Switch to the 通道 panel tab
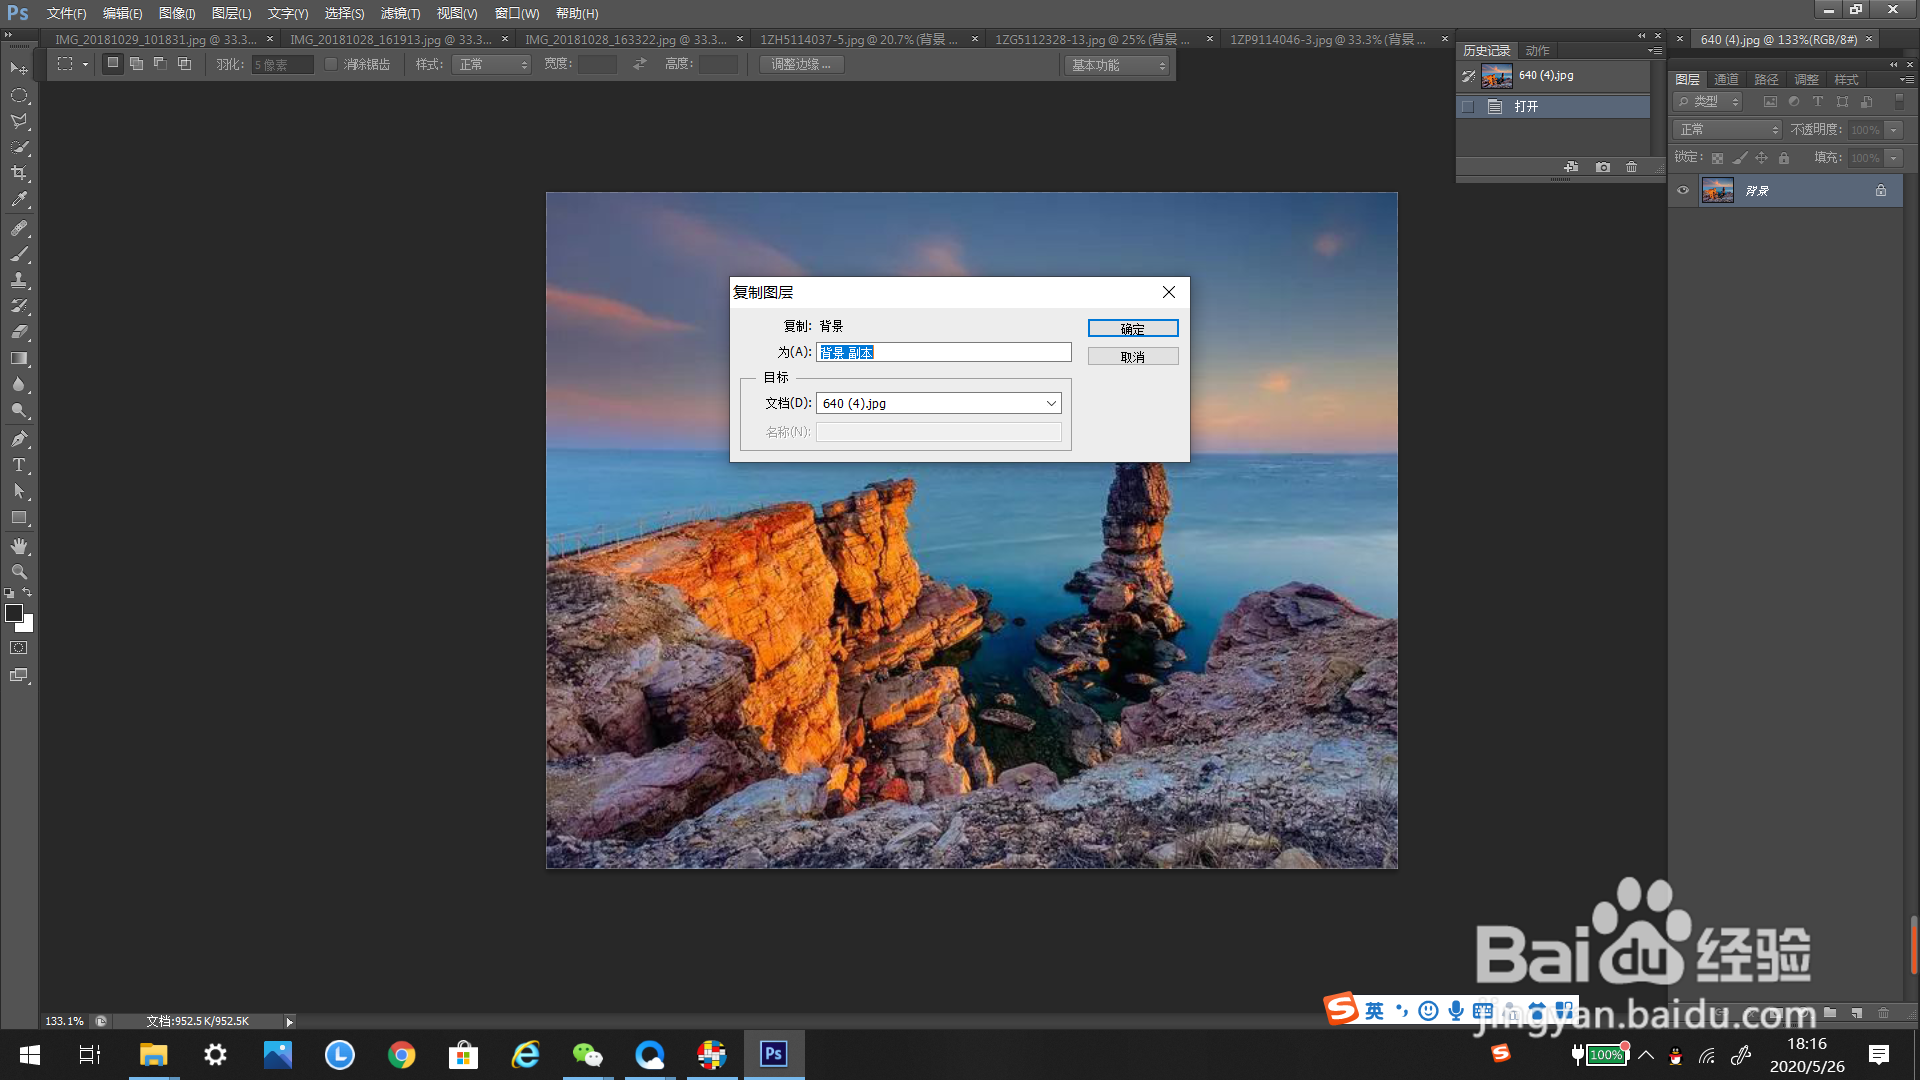The image size is (1920, 1080). coord(1726,79)
